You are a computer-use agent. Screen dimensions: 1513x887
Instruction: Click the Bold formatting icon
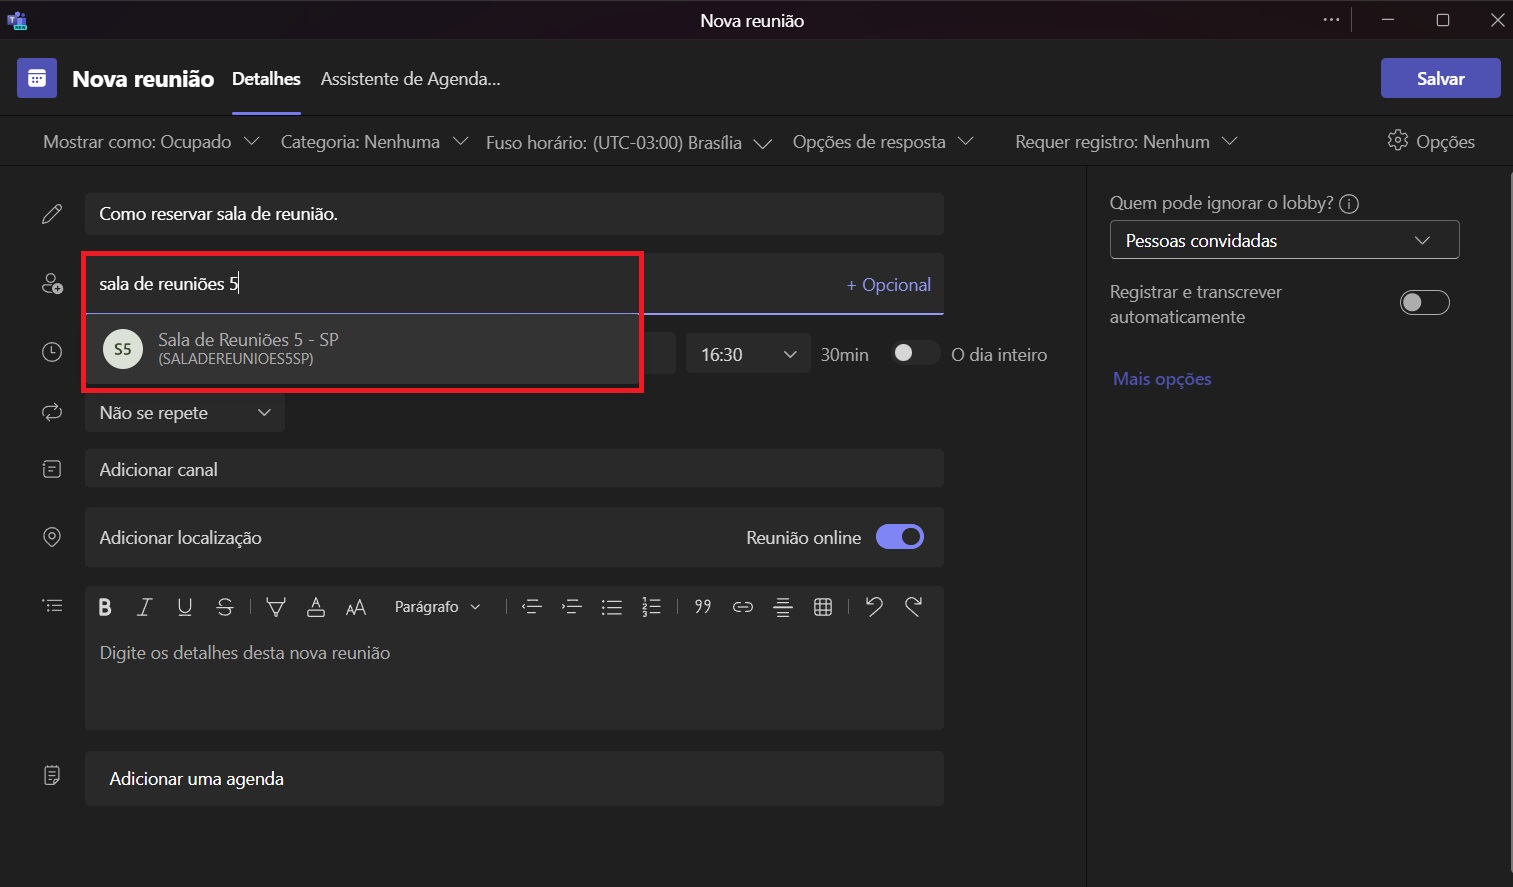(x=105, y=607)
